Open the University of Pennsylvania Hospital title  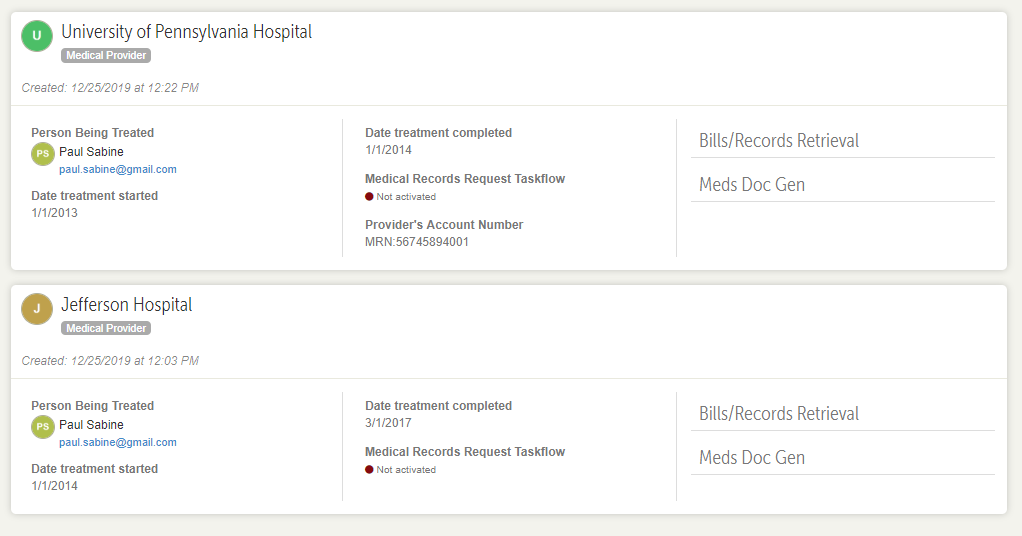click(186, 32)
